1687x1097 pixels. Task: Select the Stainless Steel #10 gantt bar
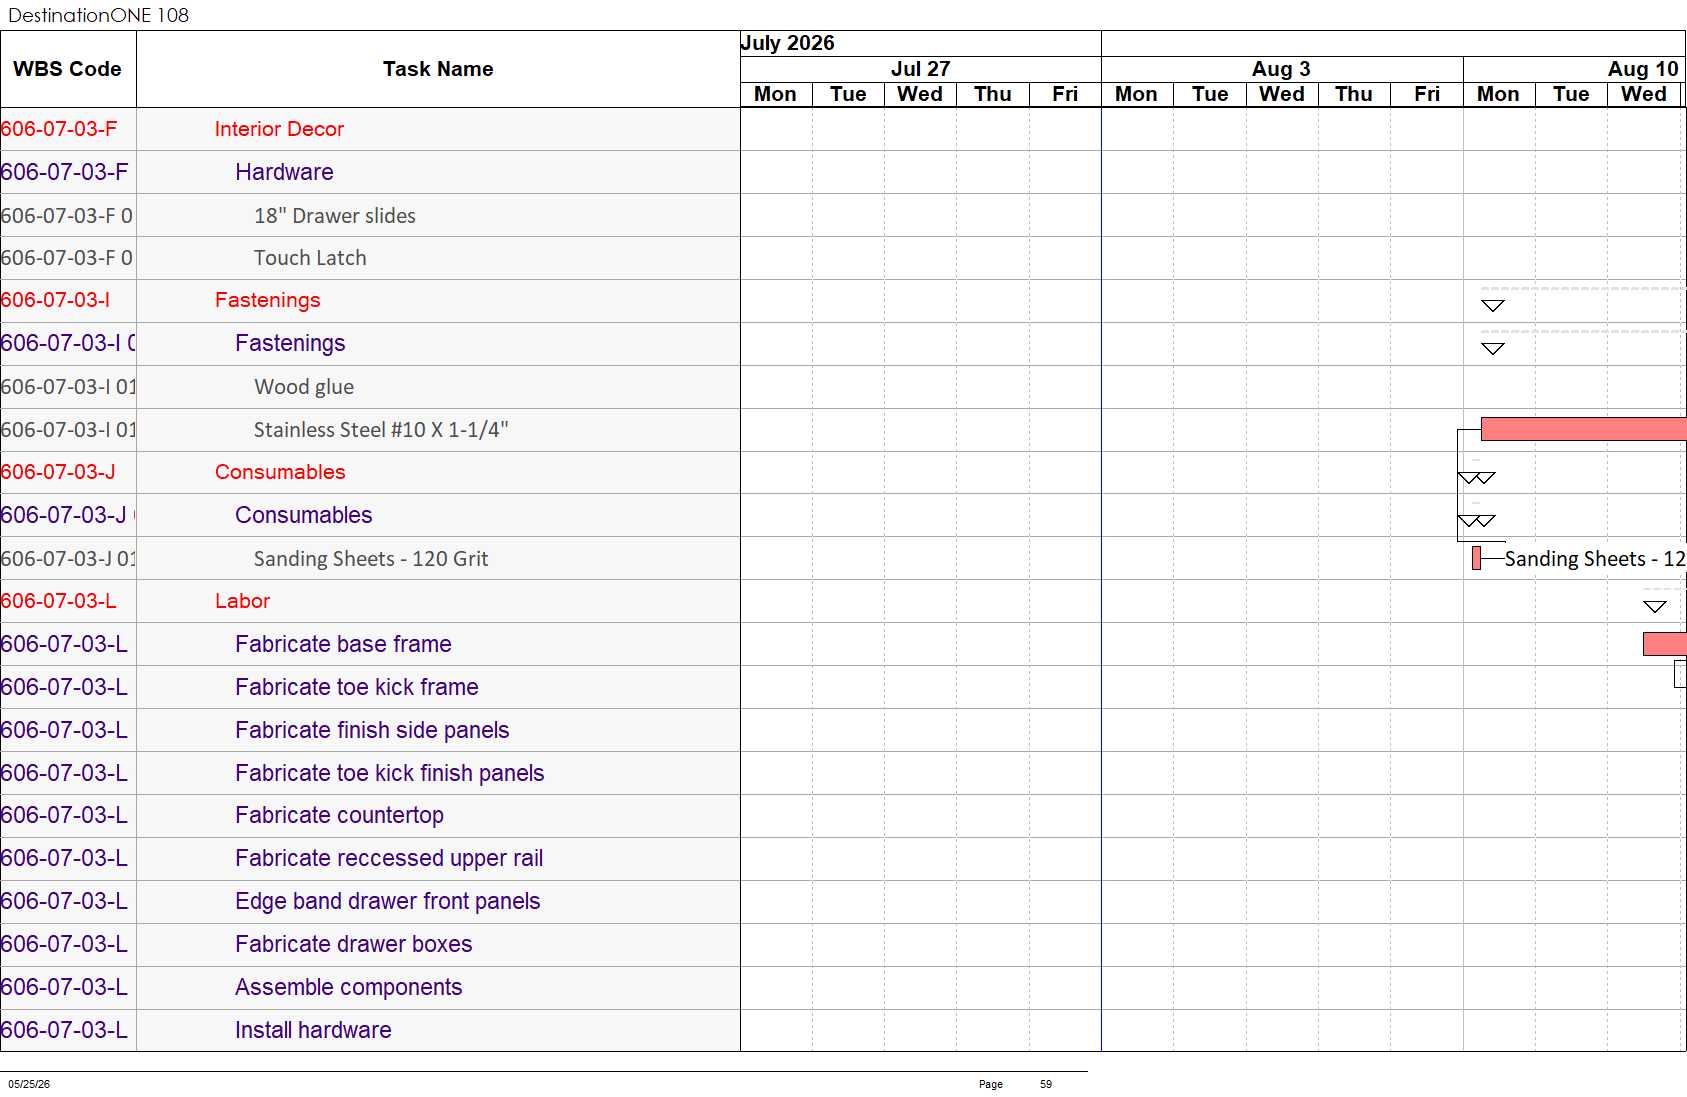point(1583,429)
